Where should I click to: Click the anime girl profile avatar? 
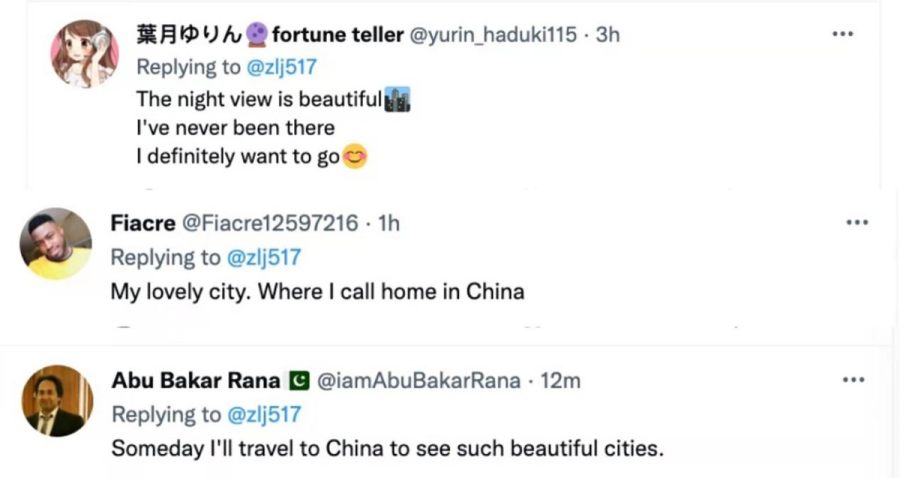coord(85,54)
